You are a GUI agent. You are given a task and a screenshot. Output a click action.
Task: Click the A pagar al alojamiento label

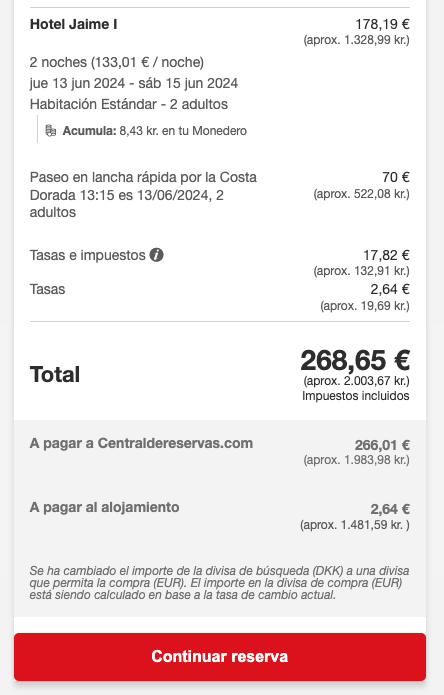tap(105, 507)
